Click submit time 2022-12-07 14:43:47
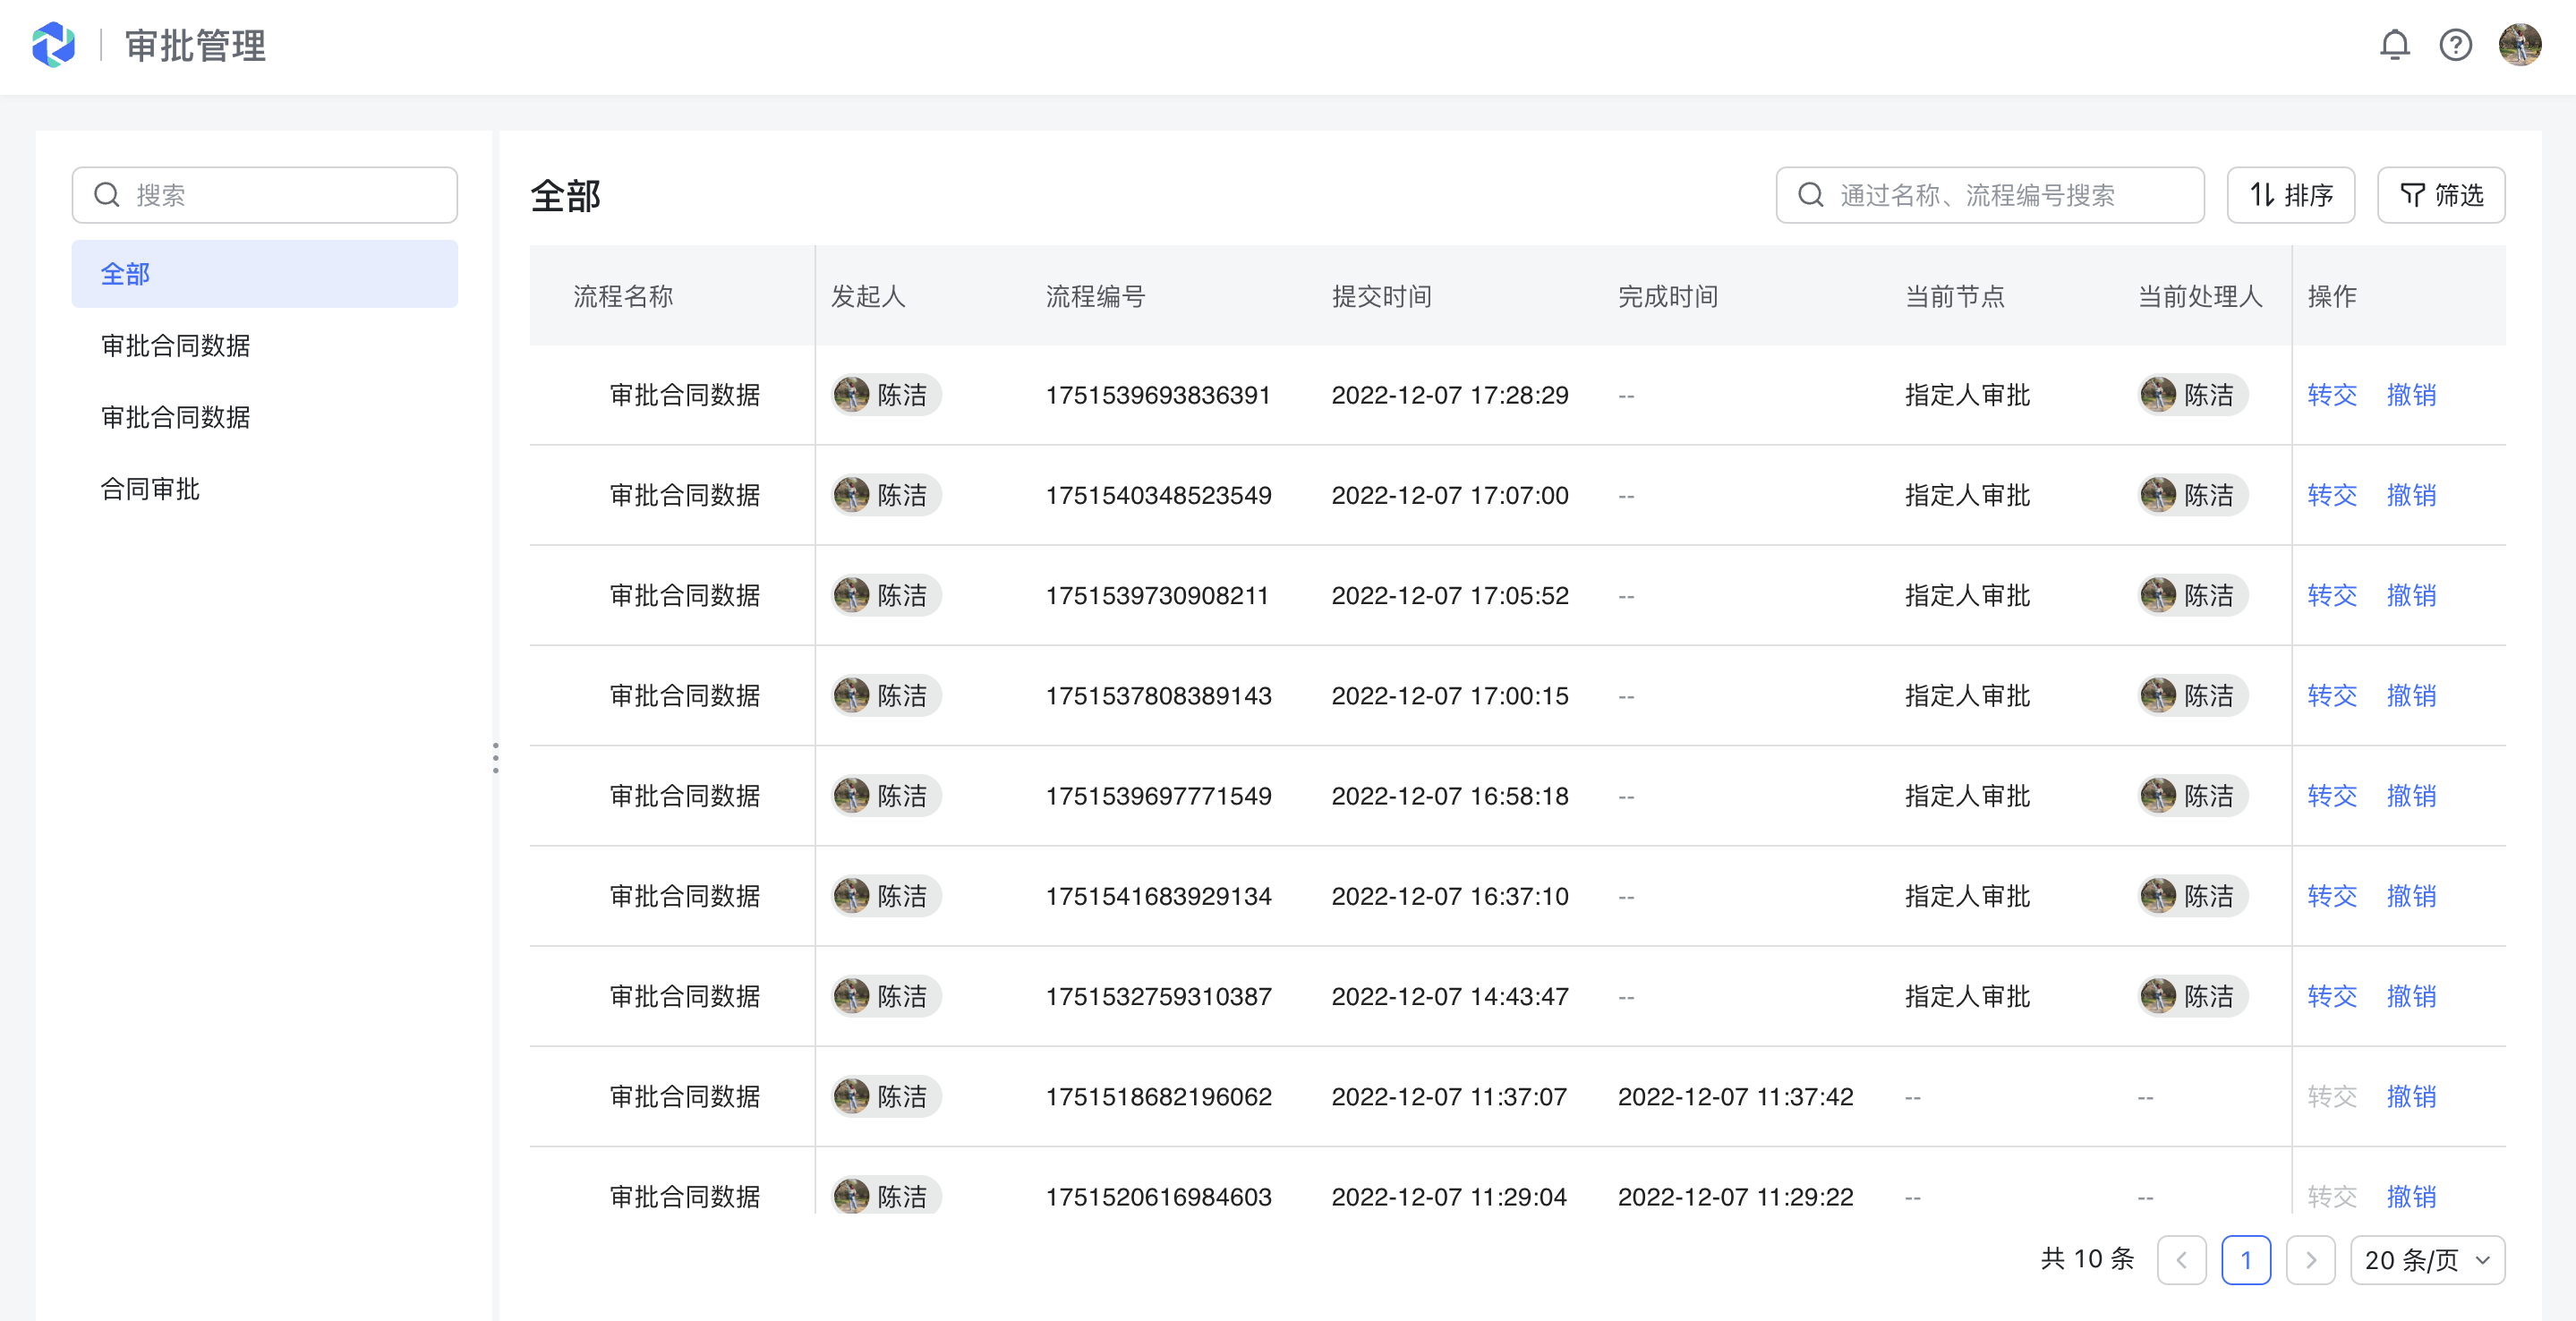This screenshot has height=1321, width=2576. tap(1450, 996)
